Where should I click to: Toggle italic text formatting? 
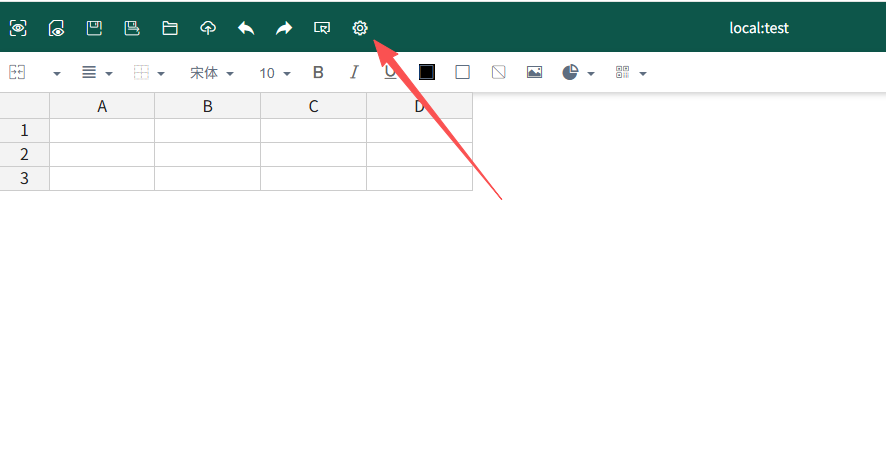point(353,72)
